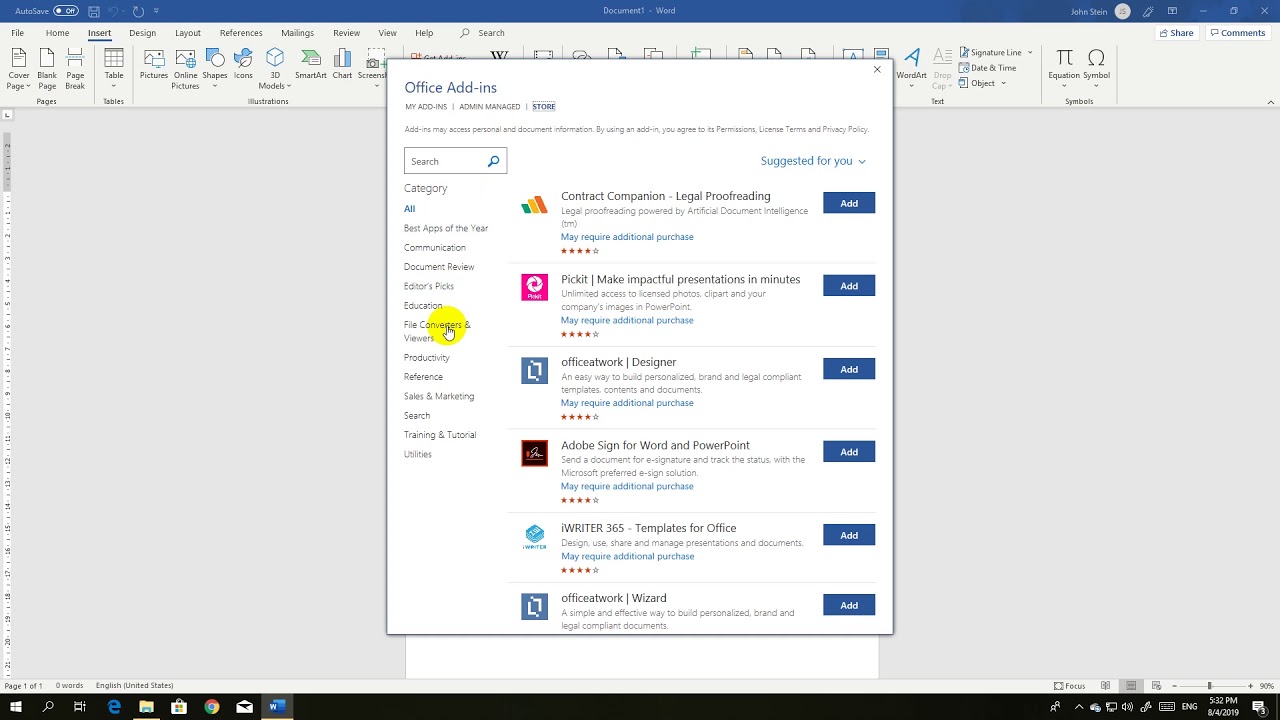
Task: Close the Office Add-ins dialog
Action: click(x=877, y=69)
